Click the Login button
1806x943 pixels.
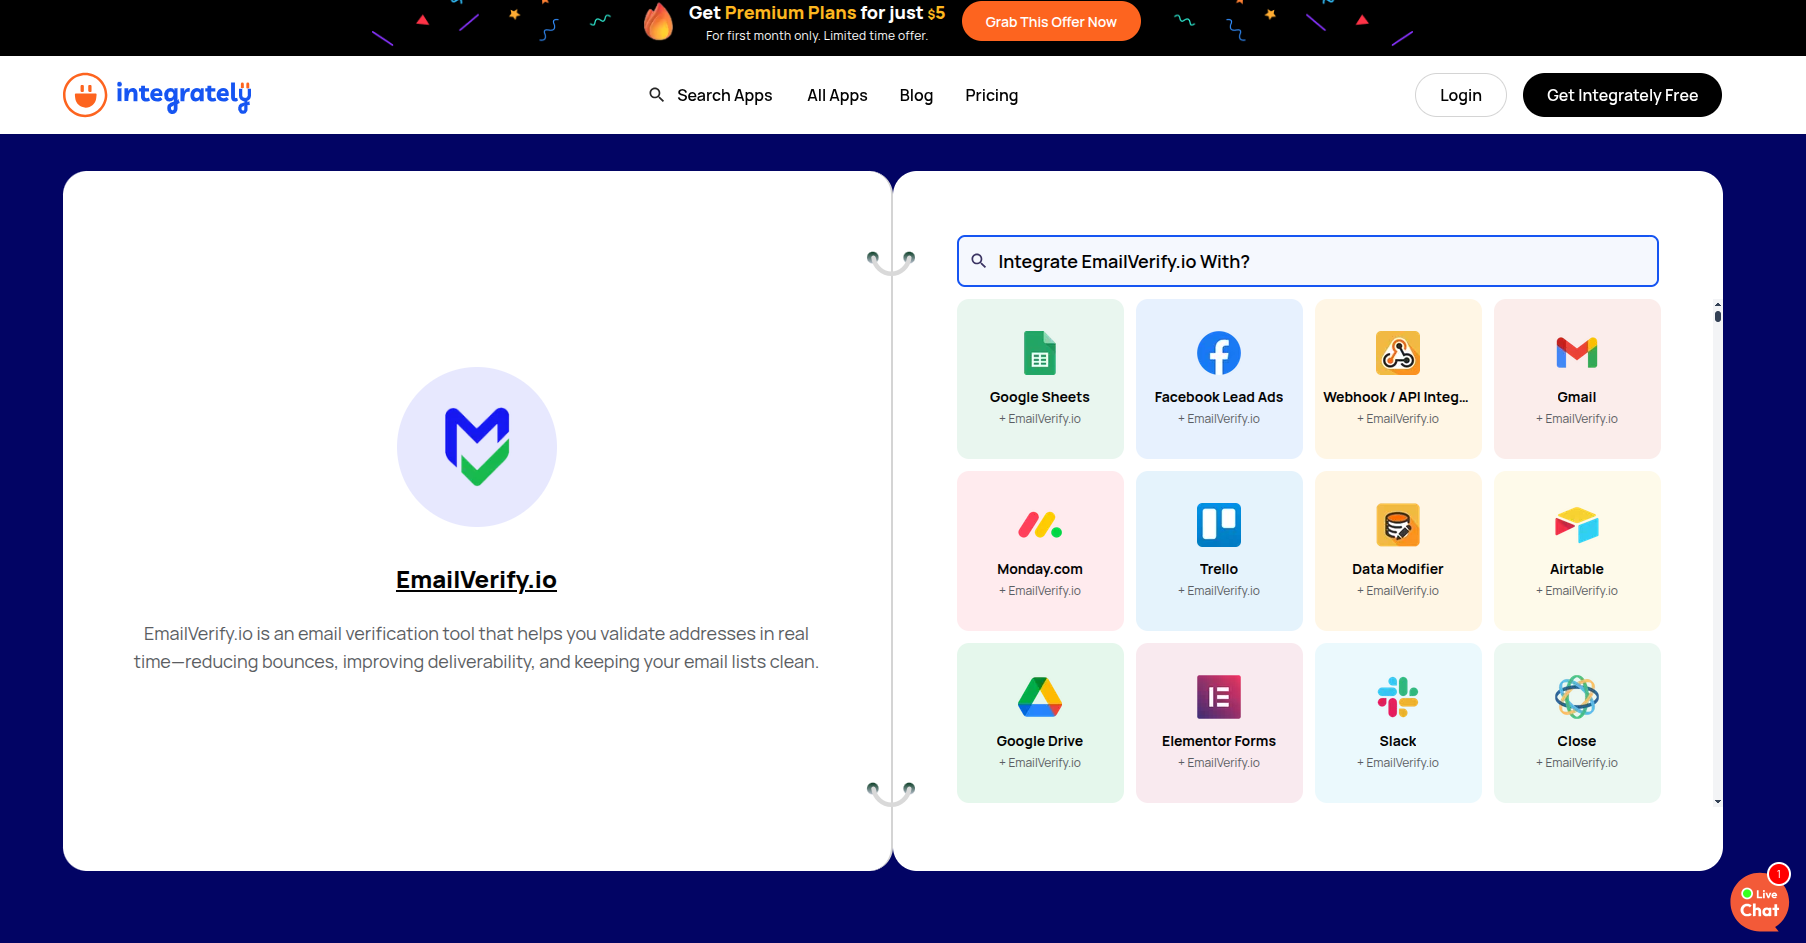1461,95
